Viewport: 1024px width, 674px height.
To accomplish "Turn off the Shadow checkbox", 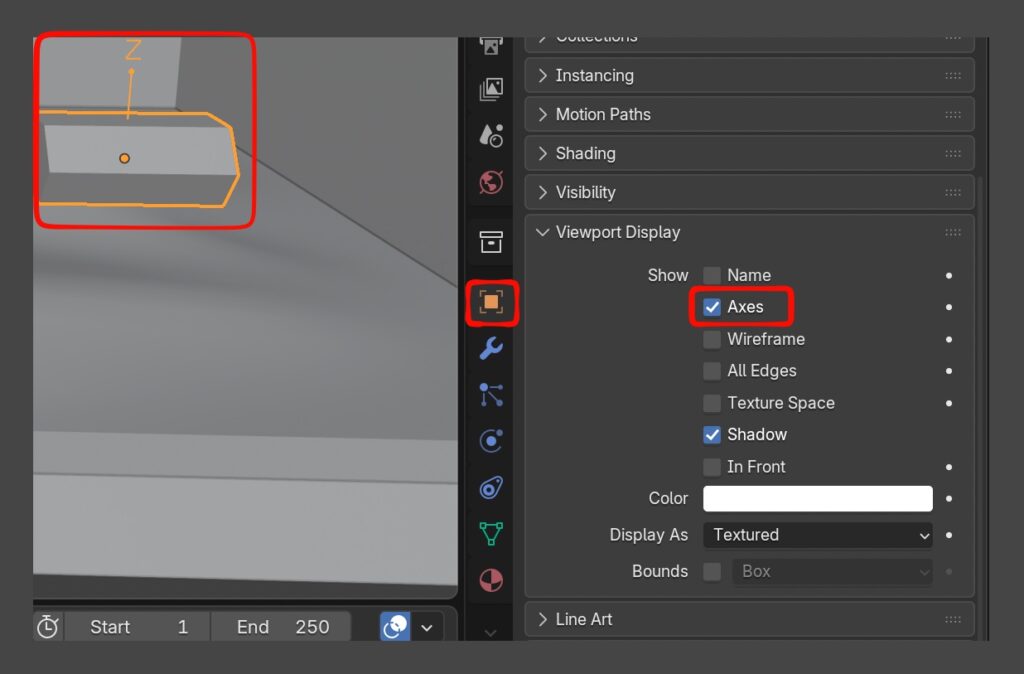I will tap(712, 435).
